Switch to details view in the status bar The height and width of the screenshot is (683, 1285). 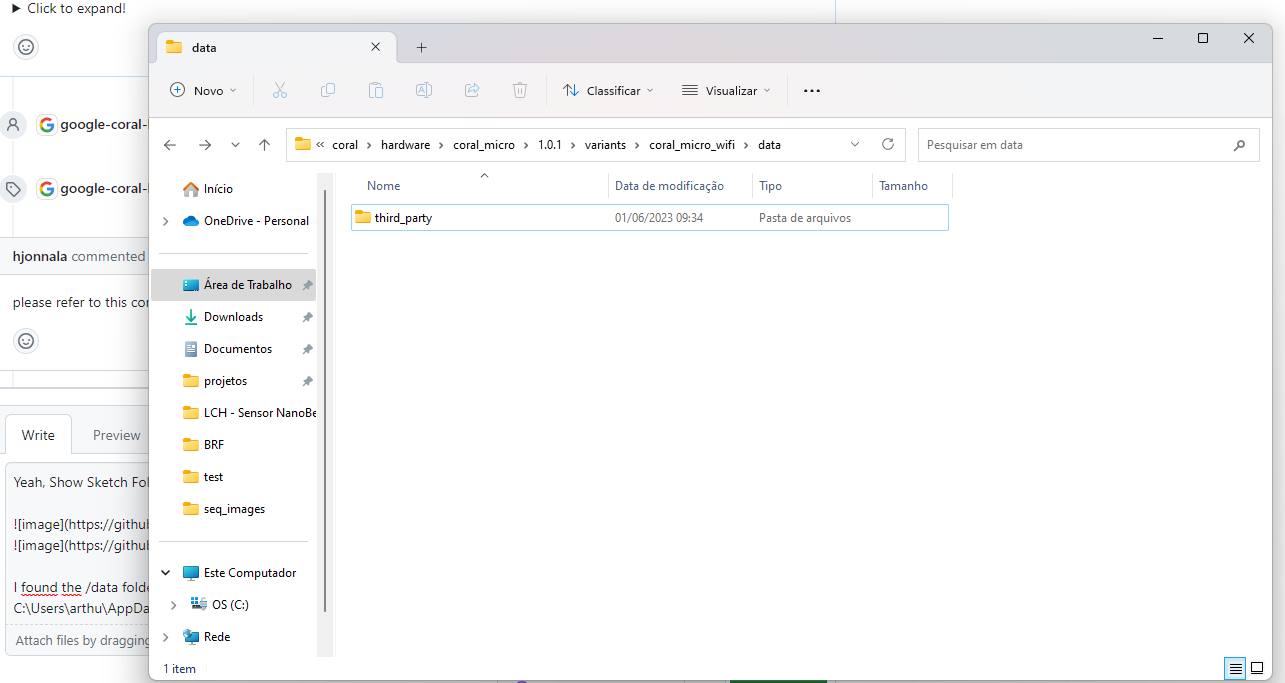(x=1235, y=668)
